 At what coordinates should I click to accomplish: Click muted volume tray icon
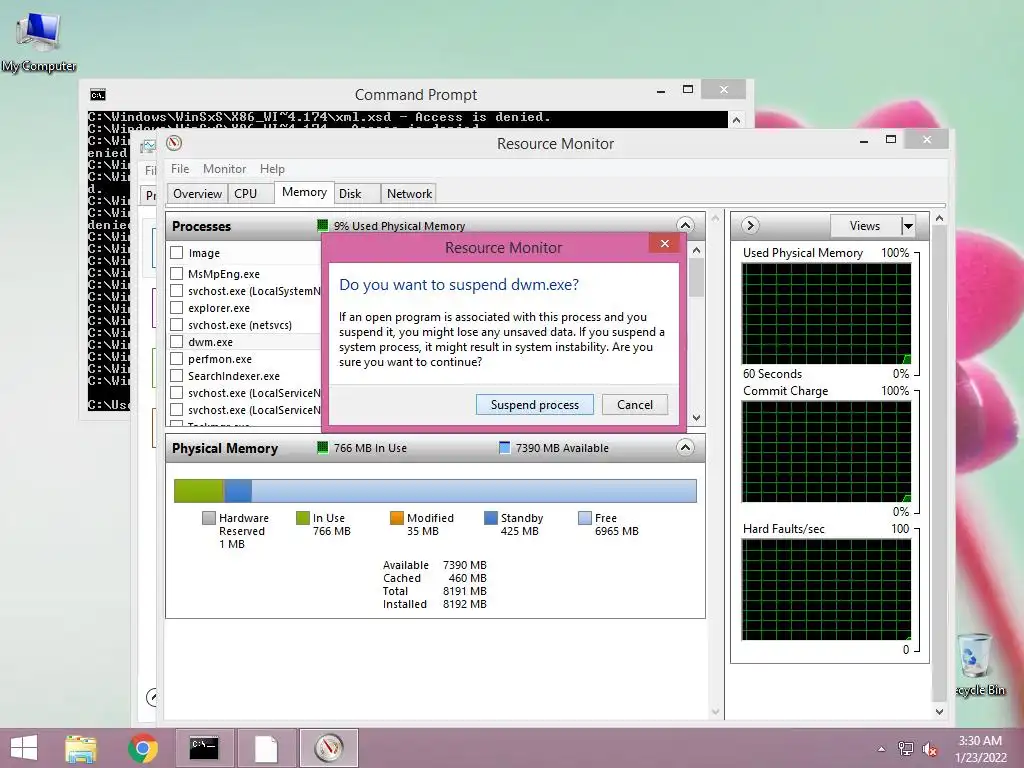[930, 748]
